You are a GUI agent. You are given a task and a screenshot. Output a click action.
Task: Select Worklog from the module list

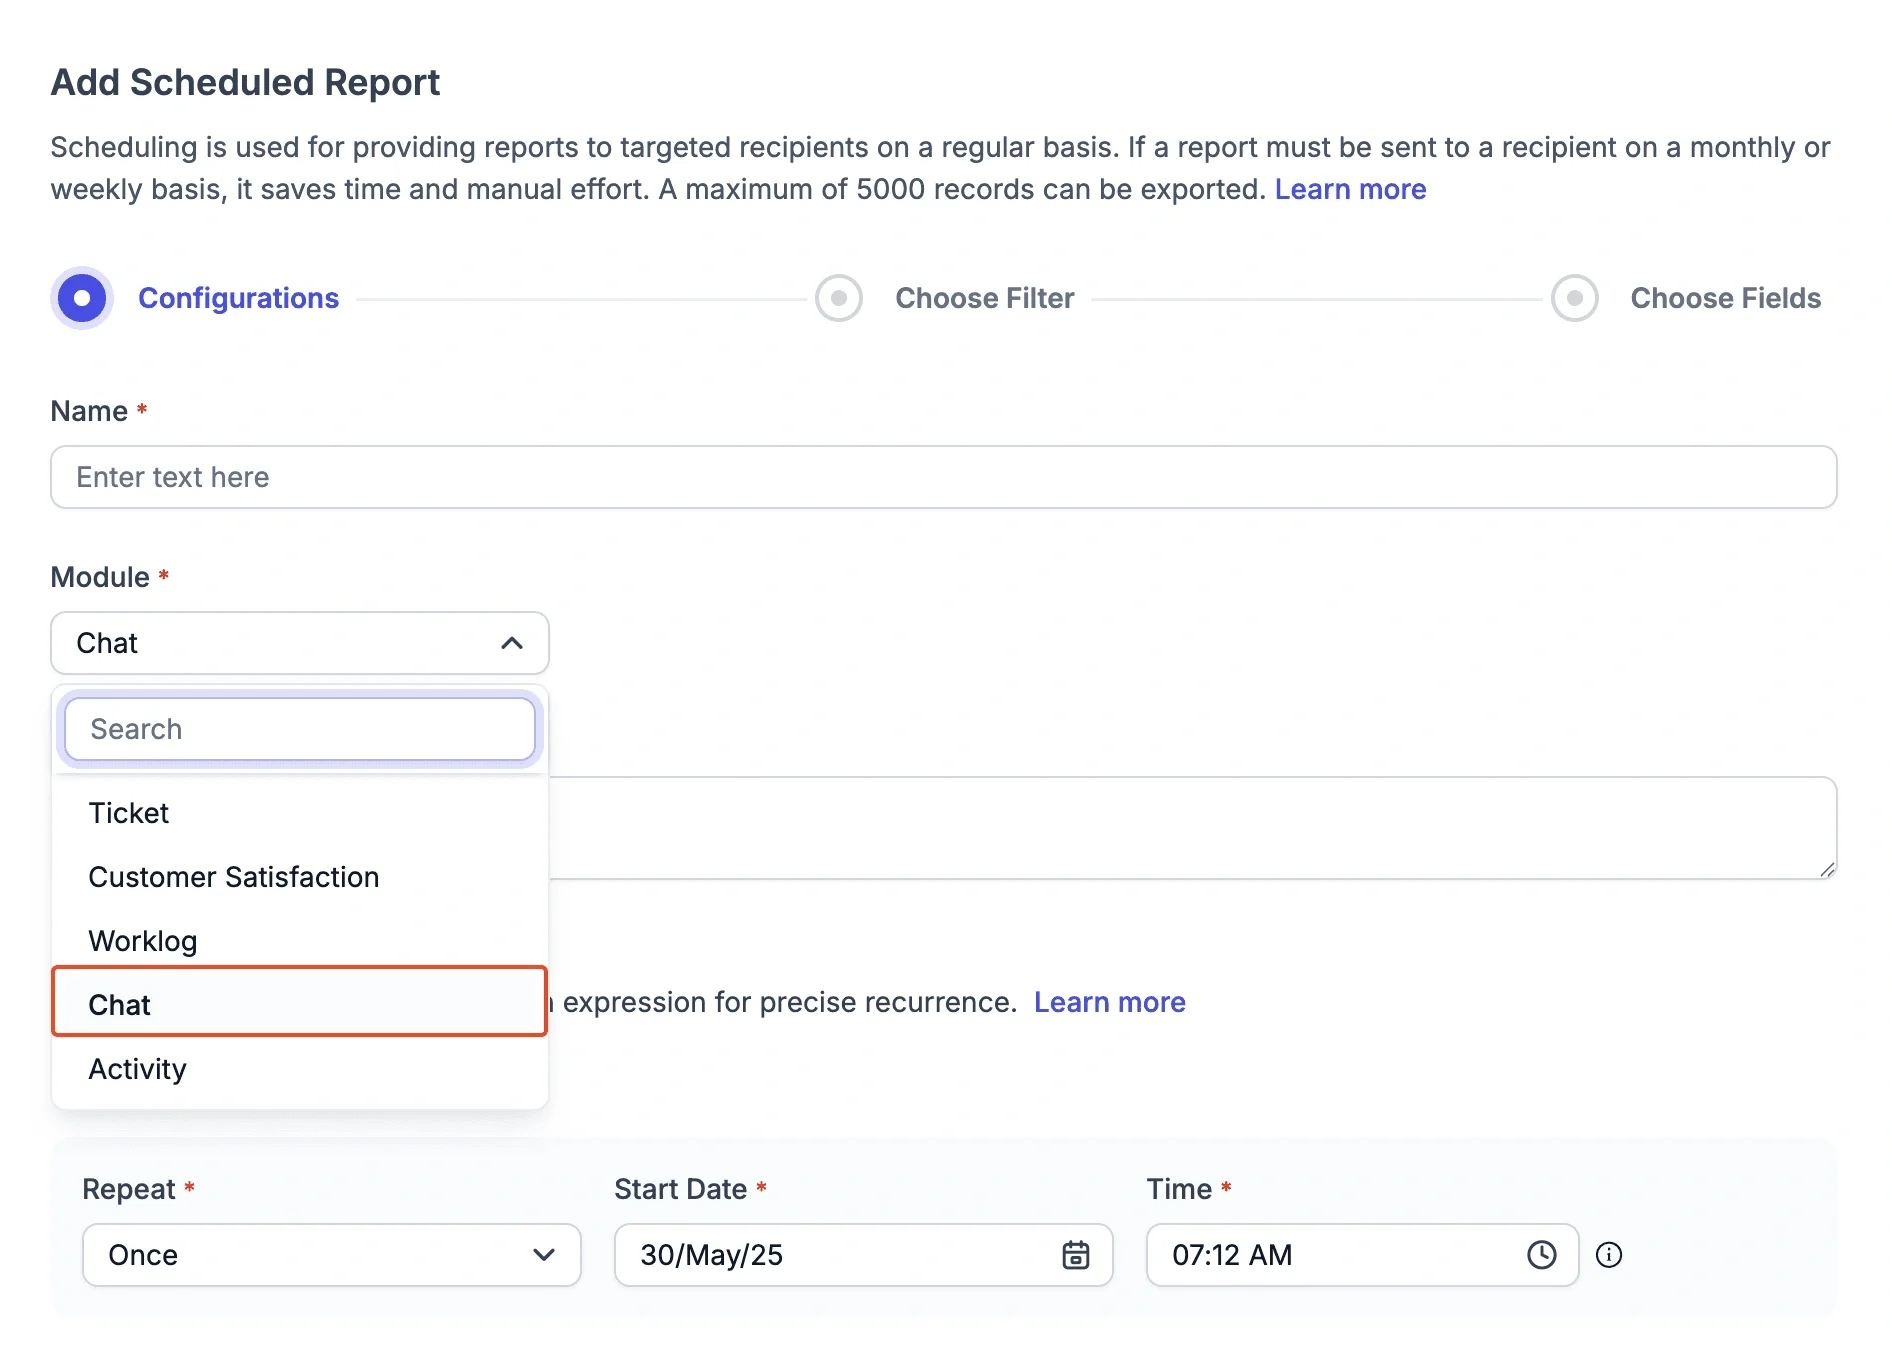(143, 941)
